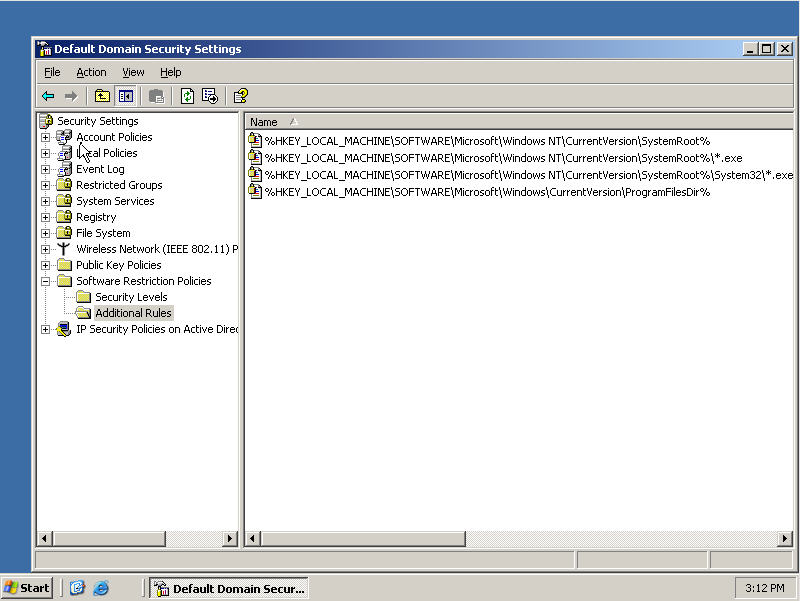Sort rules by the Name column header
800x601 pixels.
[519, 122]
